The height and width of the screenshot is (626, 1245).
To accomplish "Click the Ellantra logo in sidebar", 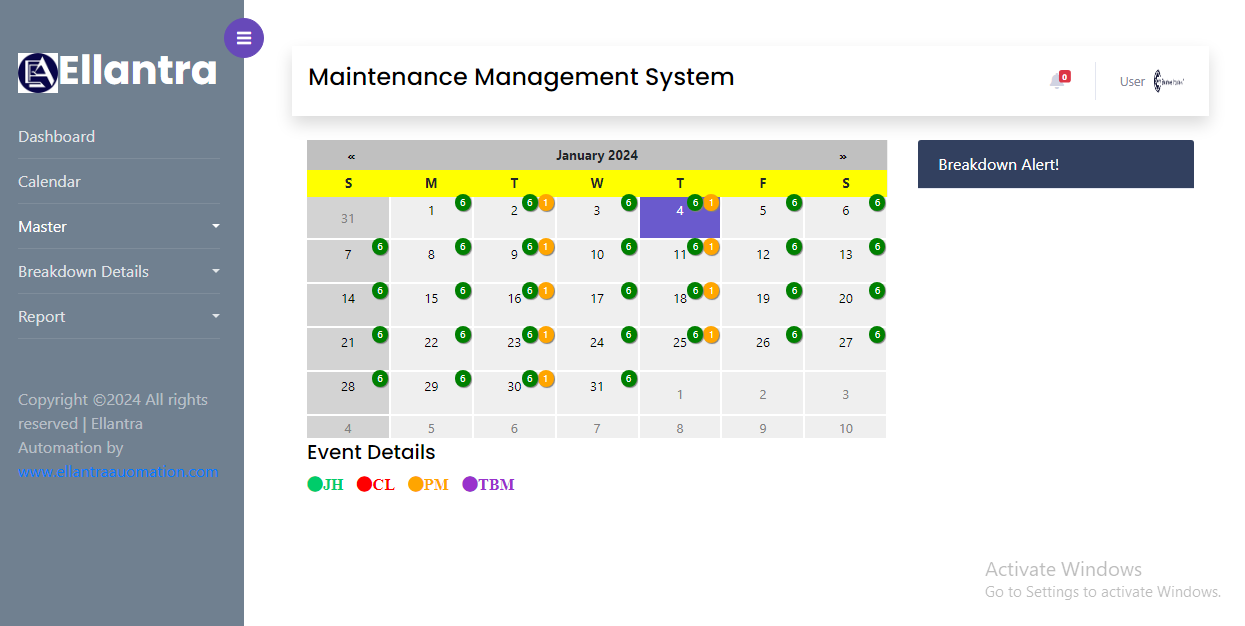I will [x=117, y=72].
